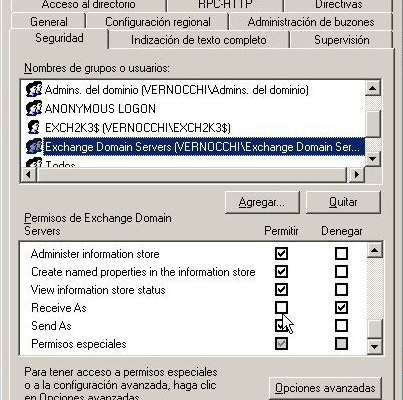Tick Permitir for Receive As
The image size is (403, 400).
(281, 307)
